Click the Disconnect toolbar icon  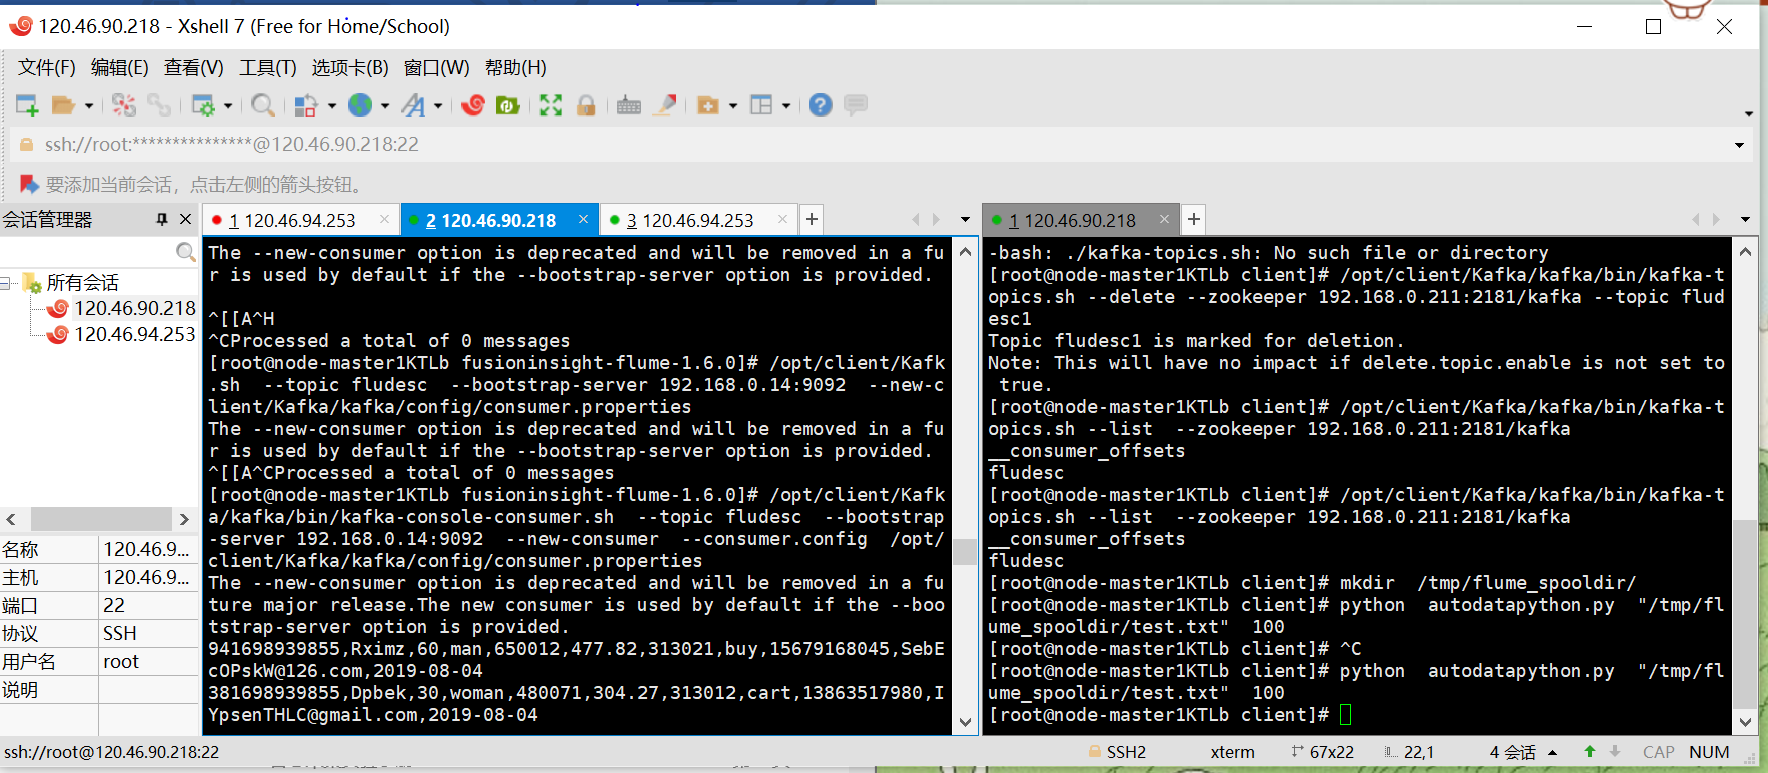(x=124, y=105)
